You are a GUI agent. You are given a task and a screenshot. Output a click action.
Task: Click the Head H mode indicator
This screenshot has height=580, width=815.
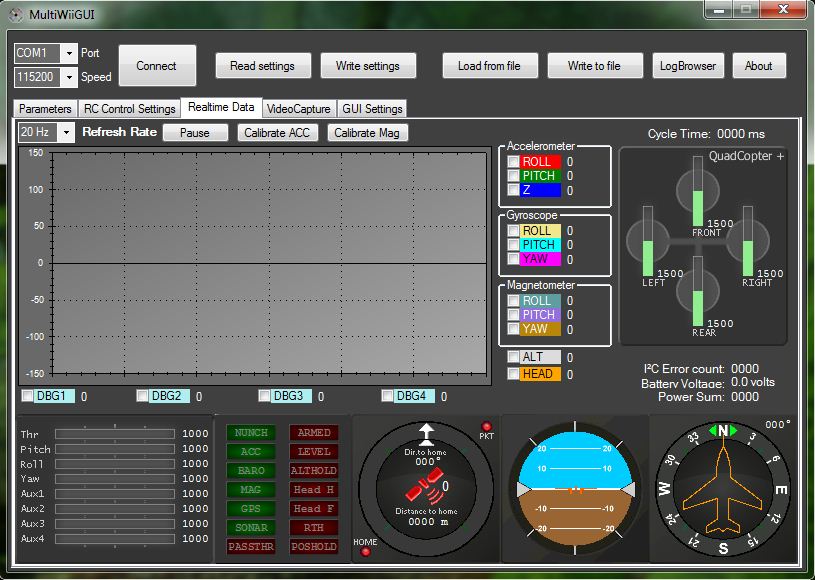pyautogui.click(x=314, y=490)
